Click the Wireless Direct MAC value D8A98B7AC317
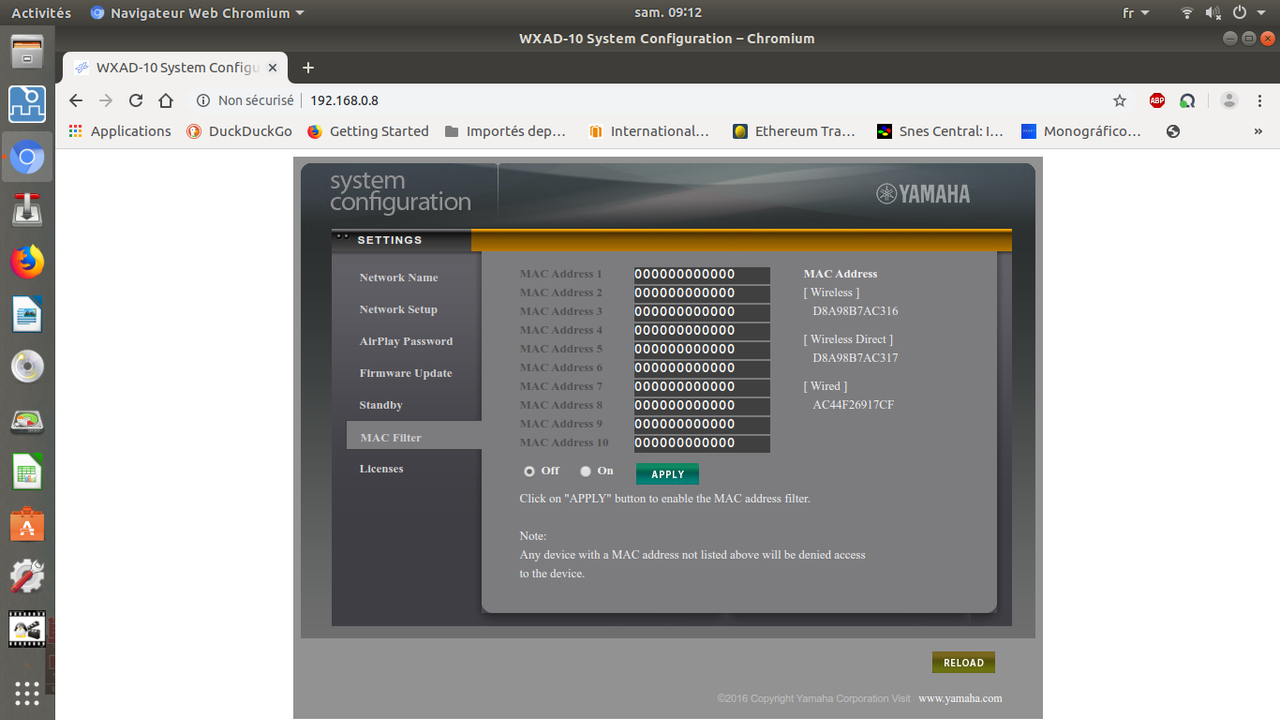The height and width of the screenshot is (720, 1280). pos(855,357)
